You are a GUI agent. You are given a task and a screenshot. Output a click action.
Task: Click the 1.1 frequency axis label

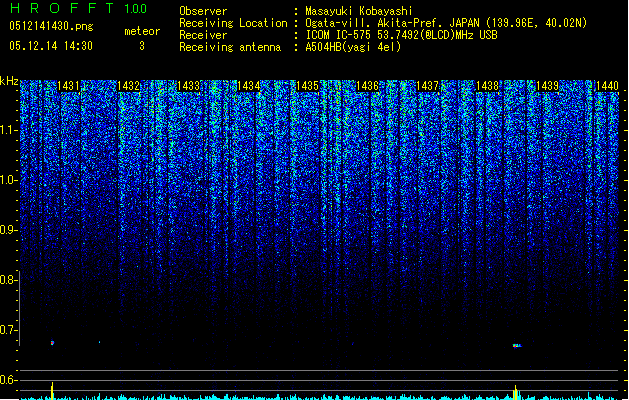point(8,130)
